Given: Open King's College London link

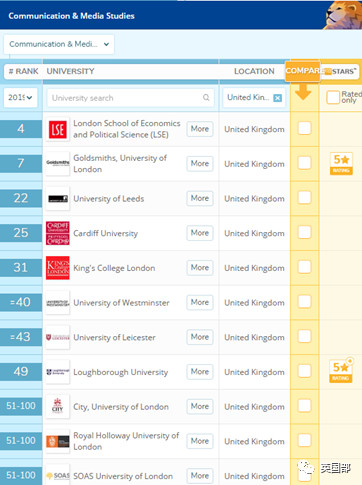Looking at the screenshot, I should pyautogui.click(x=114, y=268).
